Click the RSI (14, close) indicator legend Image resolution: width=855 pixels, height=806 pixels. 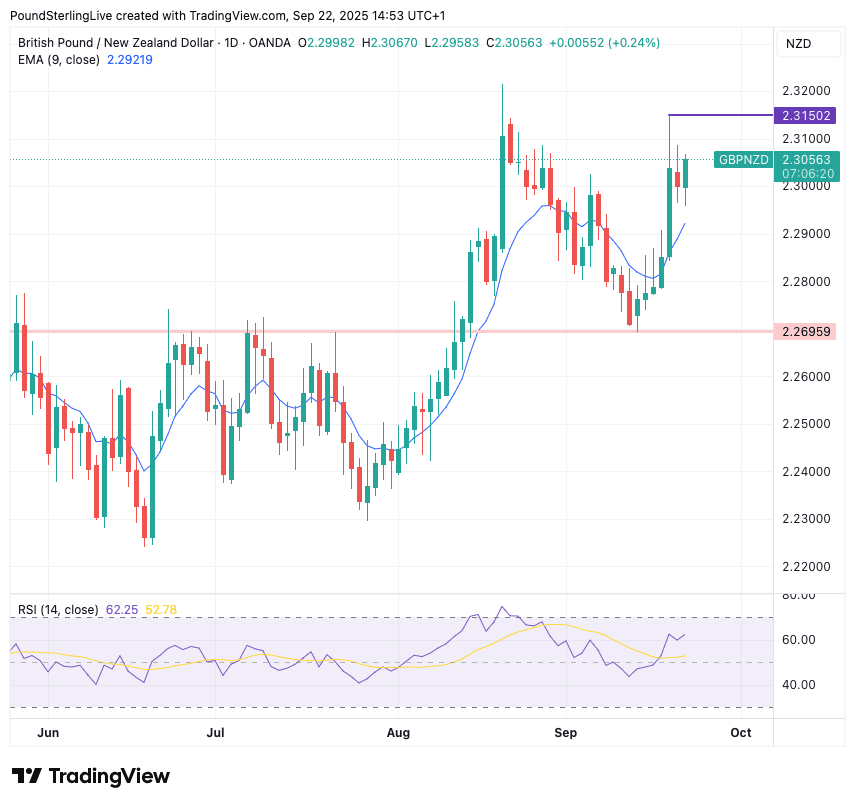tap(58, 609)
